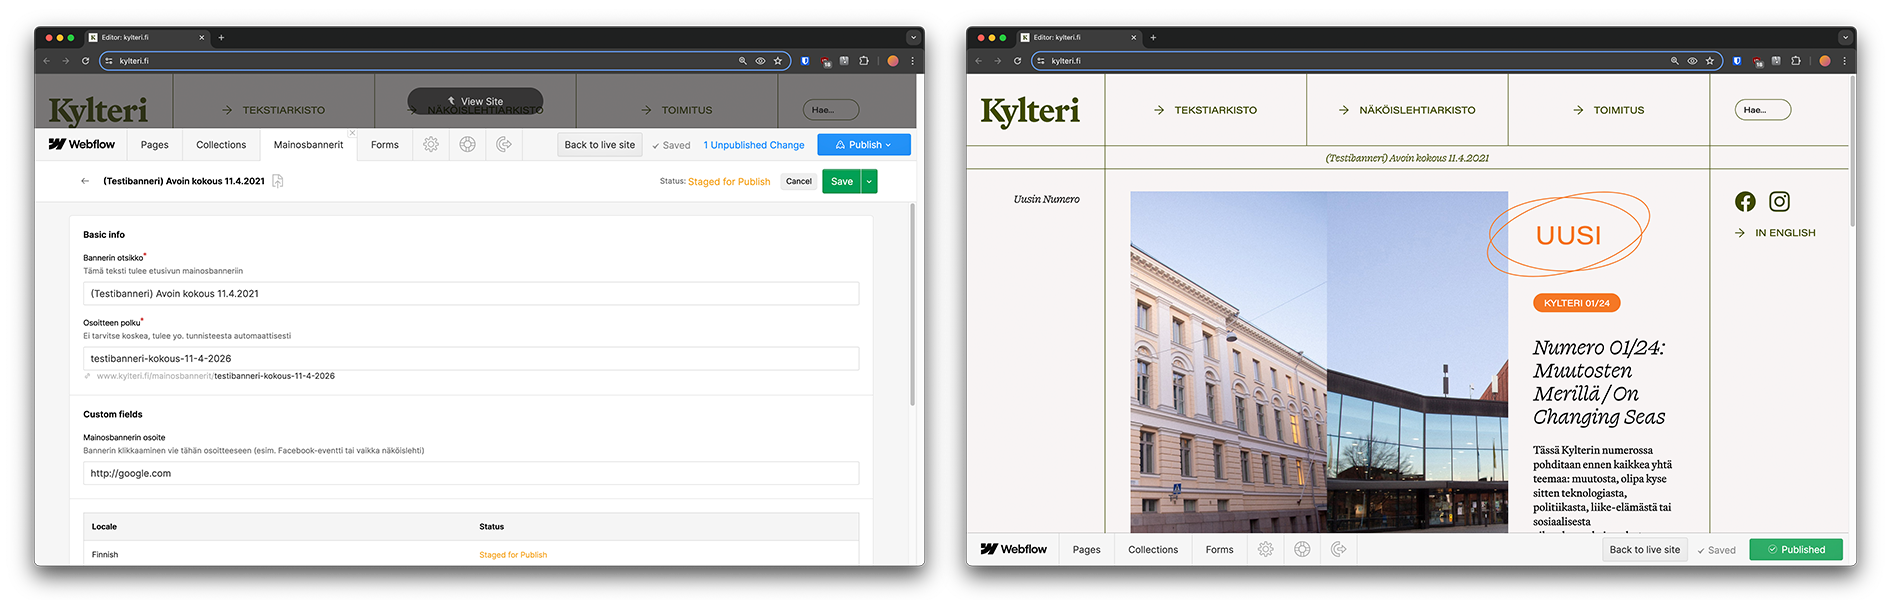Close the Mainosbannerit tab with its small x
Image resolution: width=1887 pixels, height=600 pixels.
coord(352,133)
